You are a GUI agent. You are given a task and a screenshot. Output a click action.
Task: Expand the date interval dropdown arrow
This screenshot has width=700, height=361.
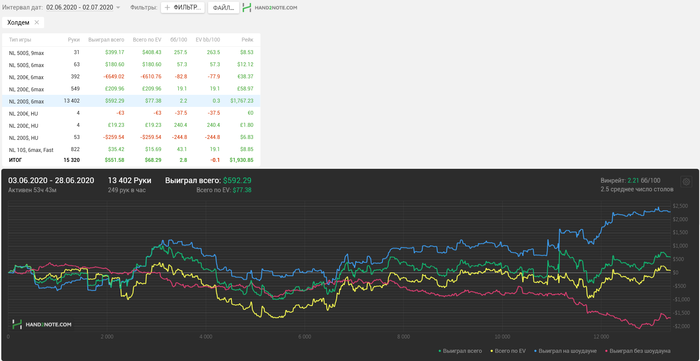(x=118, y=8)
